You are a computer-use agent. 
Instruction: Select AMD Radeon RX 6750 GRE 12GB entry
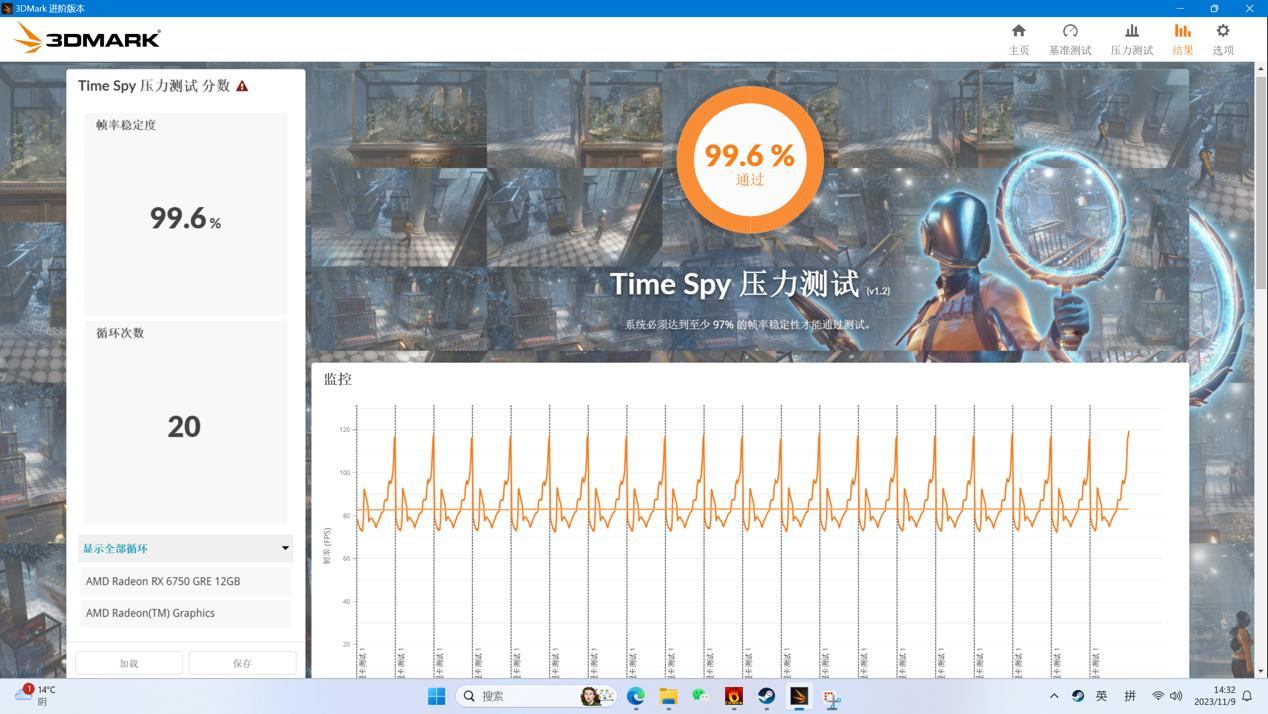point(186,581)
